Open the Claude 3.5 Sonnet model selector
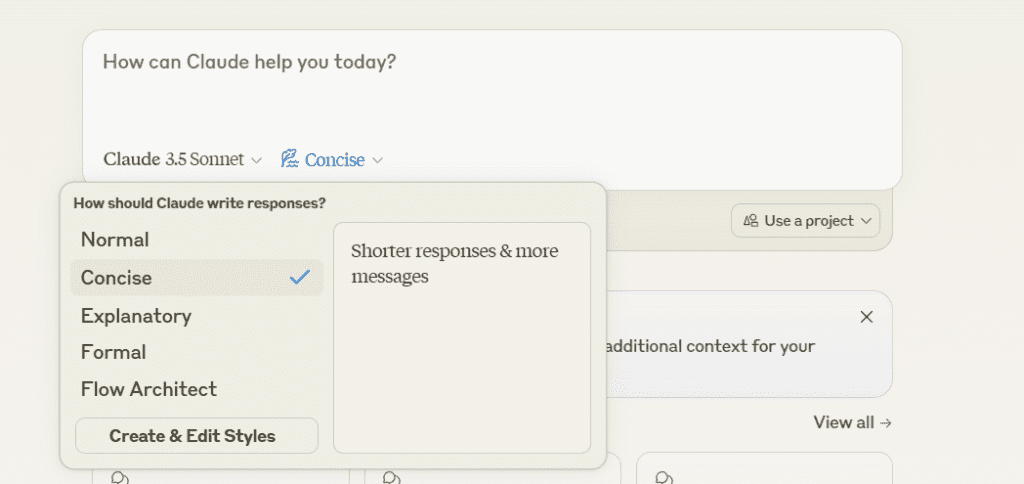1024x484 pixels. coord(182,159)
